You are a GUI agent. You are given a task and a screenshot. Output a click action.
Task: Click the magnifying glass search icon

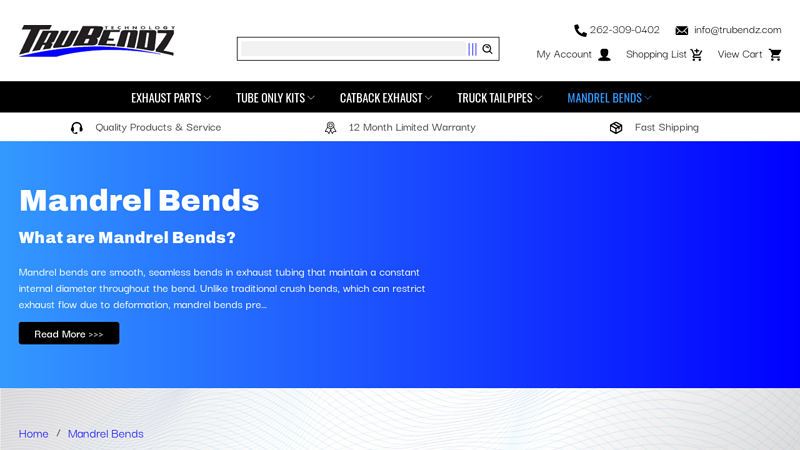487,49
